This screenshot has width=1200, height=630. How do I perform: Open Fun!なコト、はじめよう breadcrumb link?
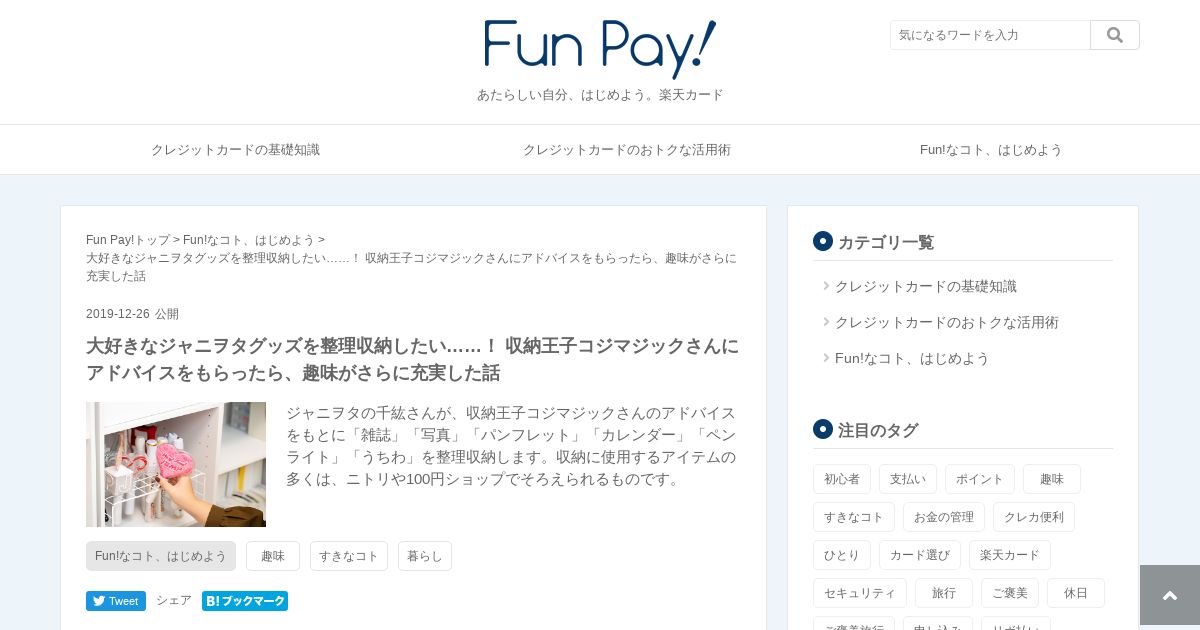coord(249,240)
